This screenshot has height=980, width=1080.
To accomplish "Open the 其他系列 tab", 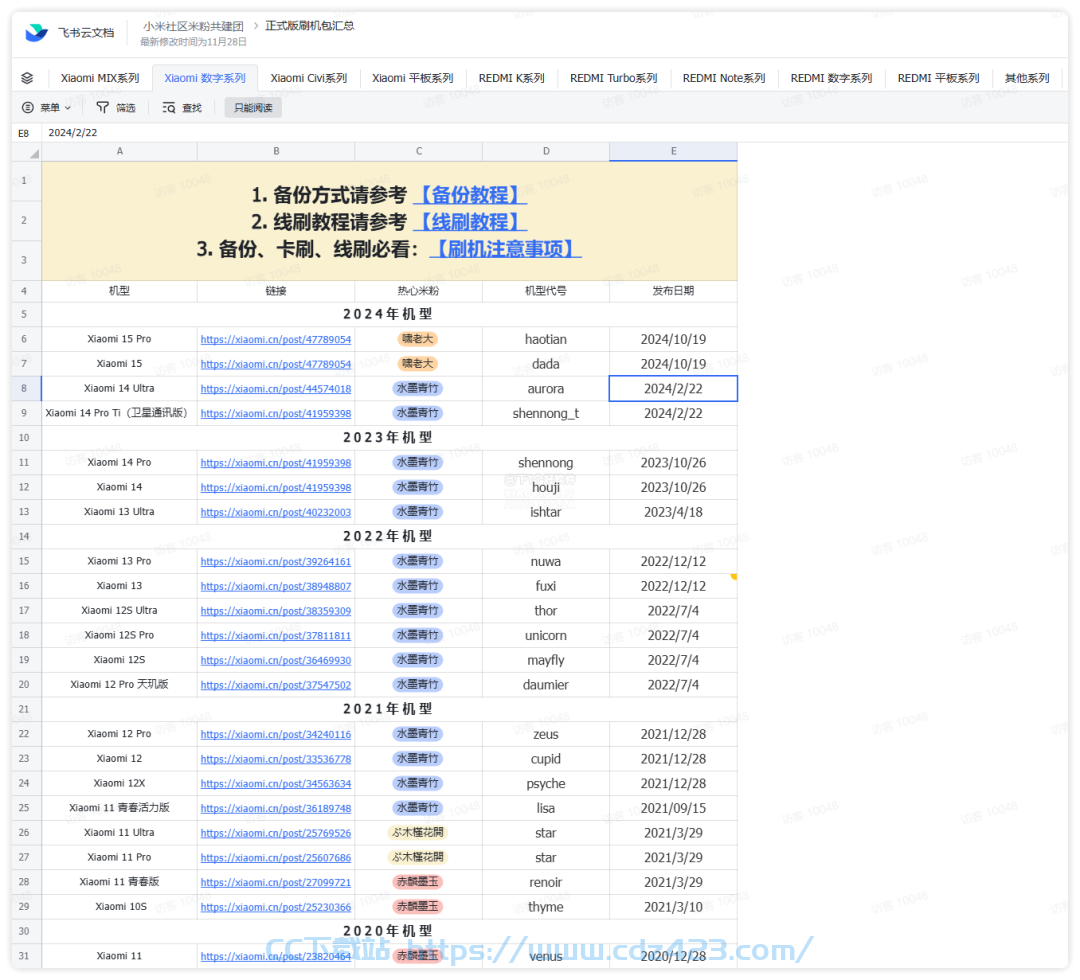I will tap(1027, 78).
